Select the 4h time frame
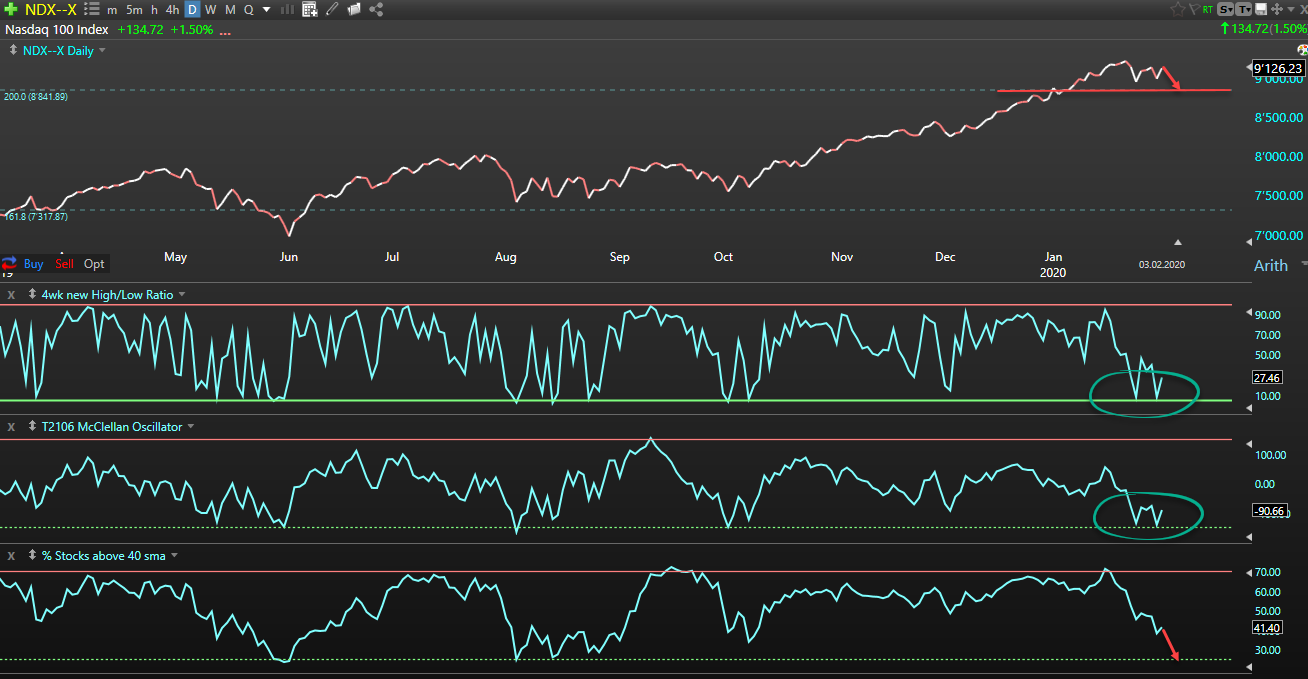 (173, 9)
